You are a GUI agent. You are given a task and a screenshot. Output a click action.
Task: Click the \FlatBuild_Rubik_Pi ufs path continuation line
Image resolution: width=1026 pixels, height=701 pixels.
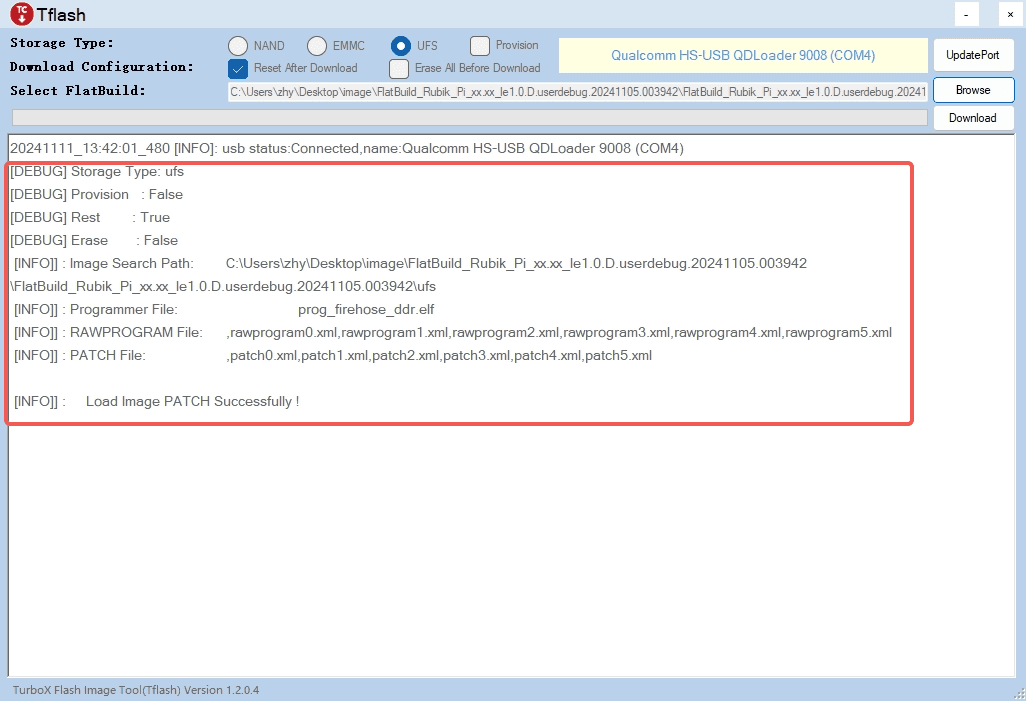pyautogui.click(x=223, y=287)
